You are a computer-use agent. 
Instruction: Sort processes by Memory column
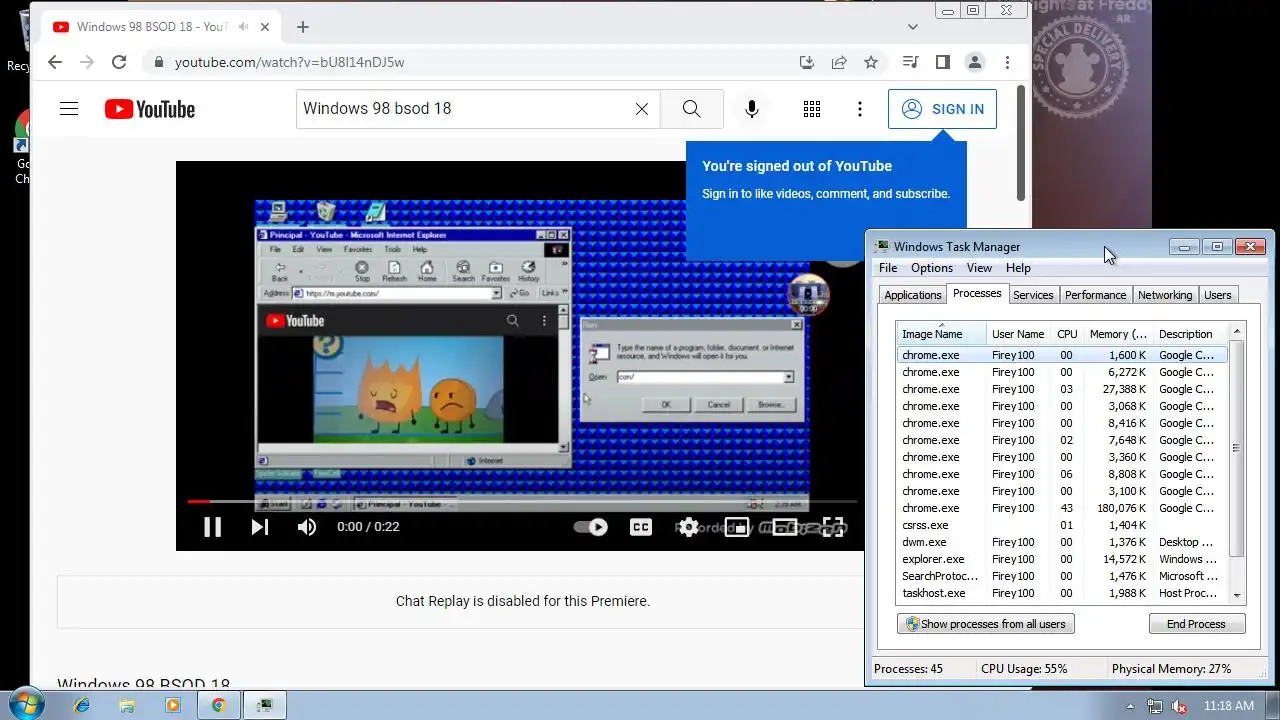[x=1118, y=334]
